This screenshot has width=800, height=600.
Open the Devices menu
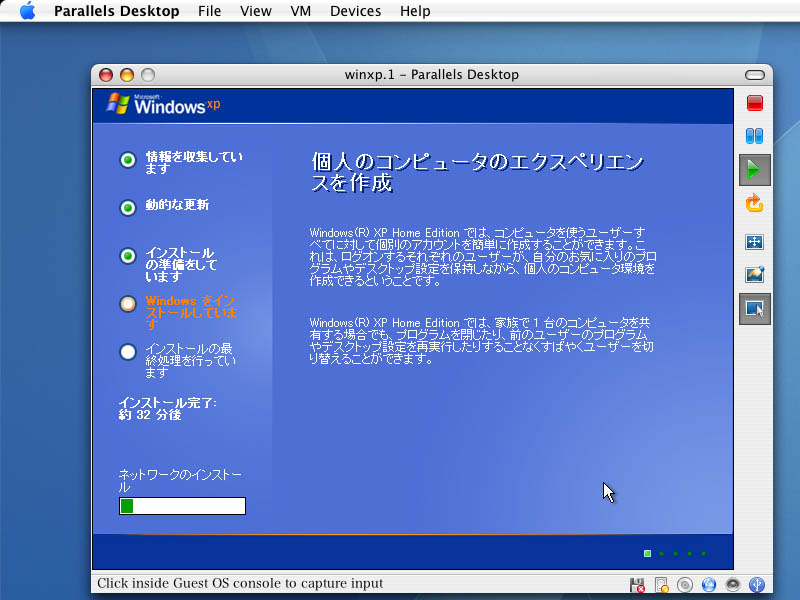coord(355,11)
